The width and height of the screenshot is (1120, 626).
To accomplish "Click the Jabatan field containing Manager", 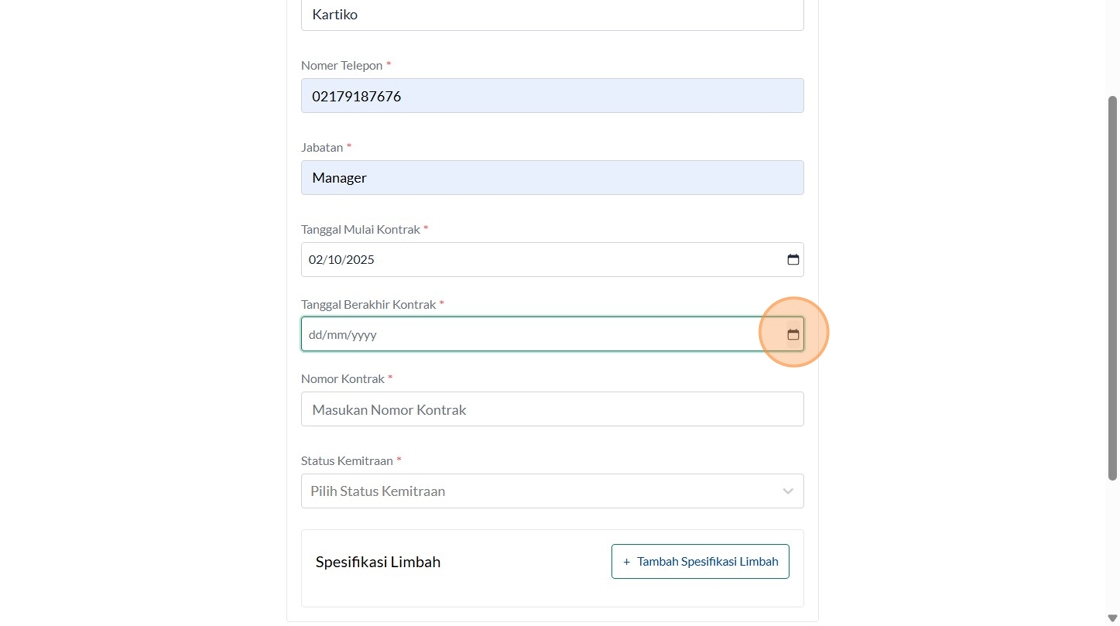I will pos(552,178).
